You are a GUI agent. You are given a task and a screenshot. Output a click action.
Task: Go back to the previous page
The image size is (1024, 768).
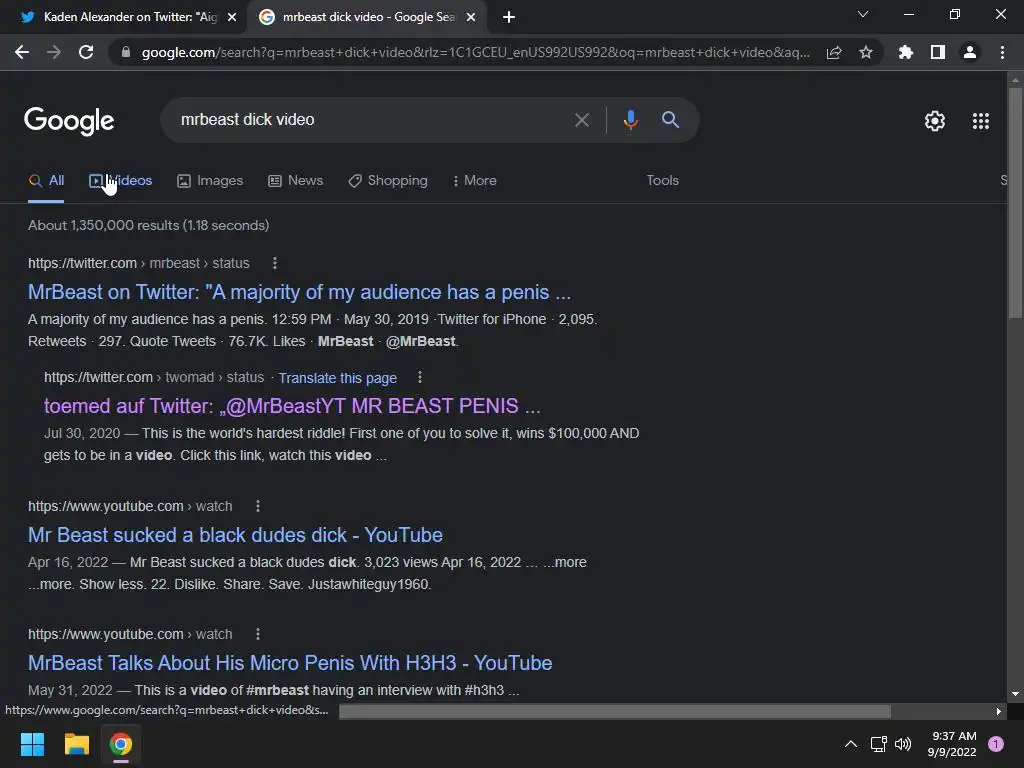tap(22, 52)
